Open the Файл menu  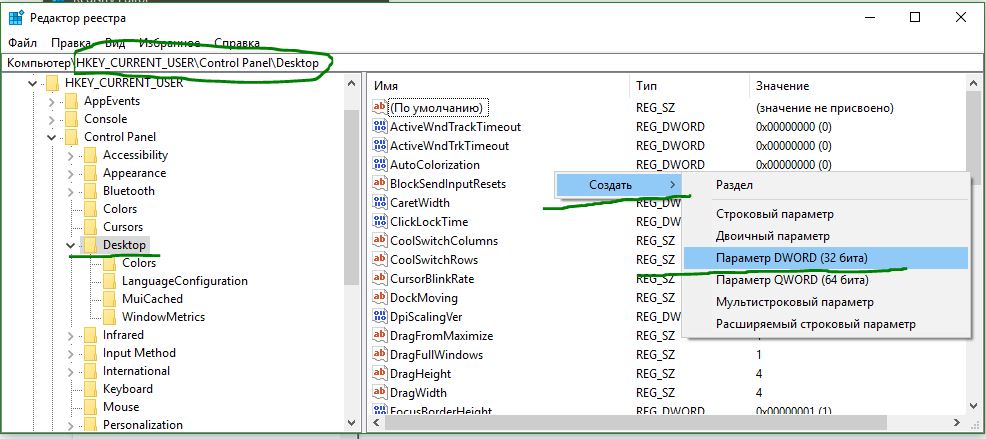coord(23,43)
